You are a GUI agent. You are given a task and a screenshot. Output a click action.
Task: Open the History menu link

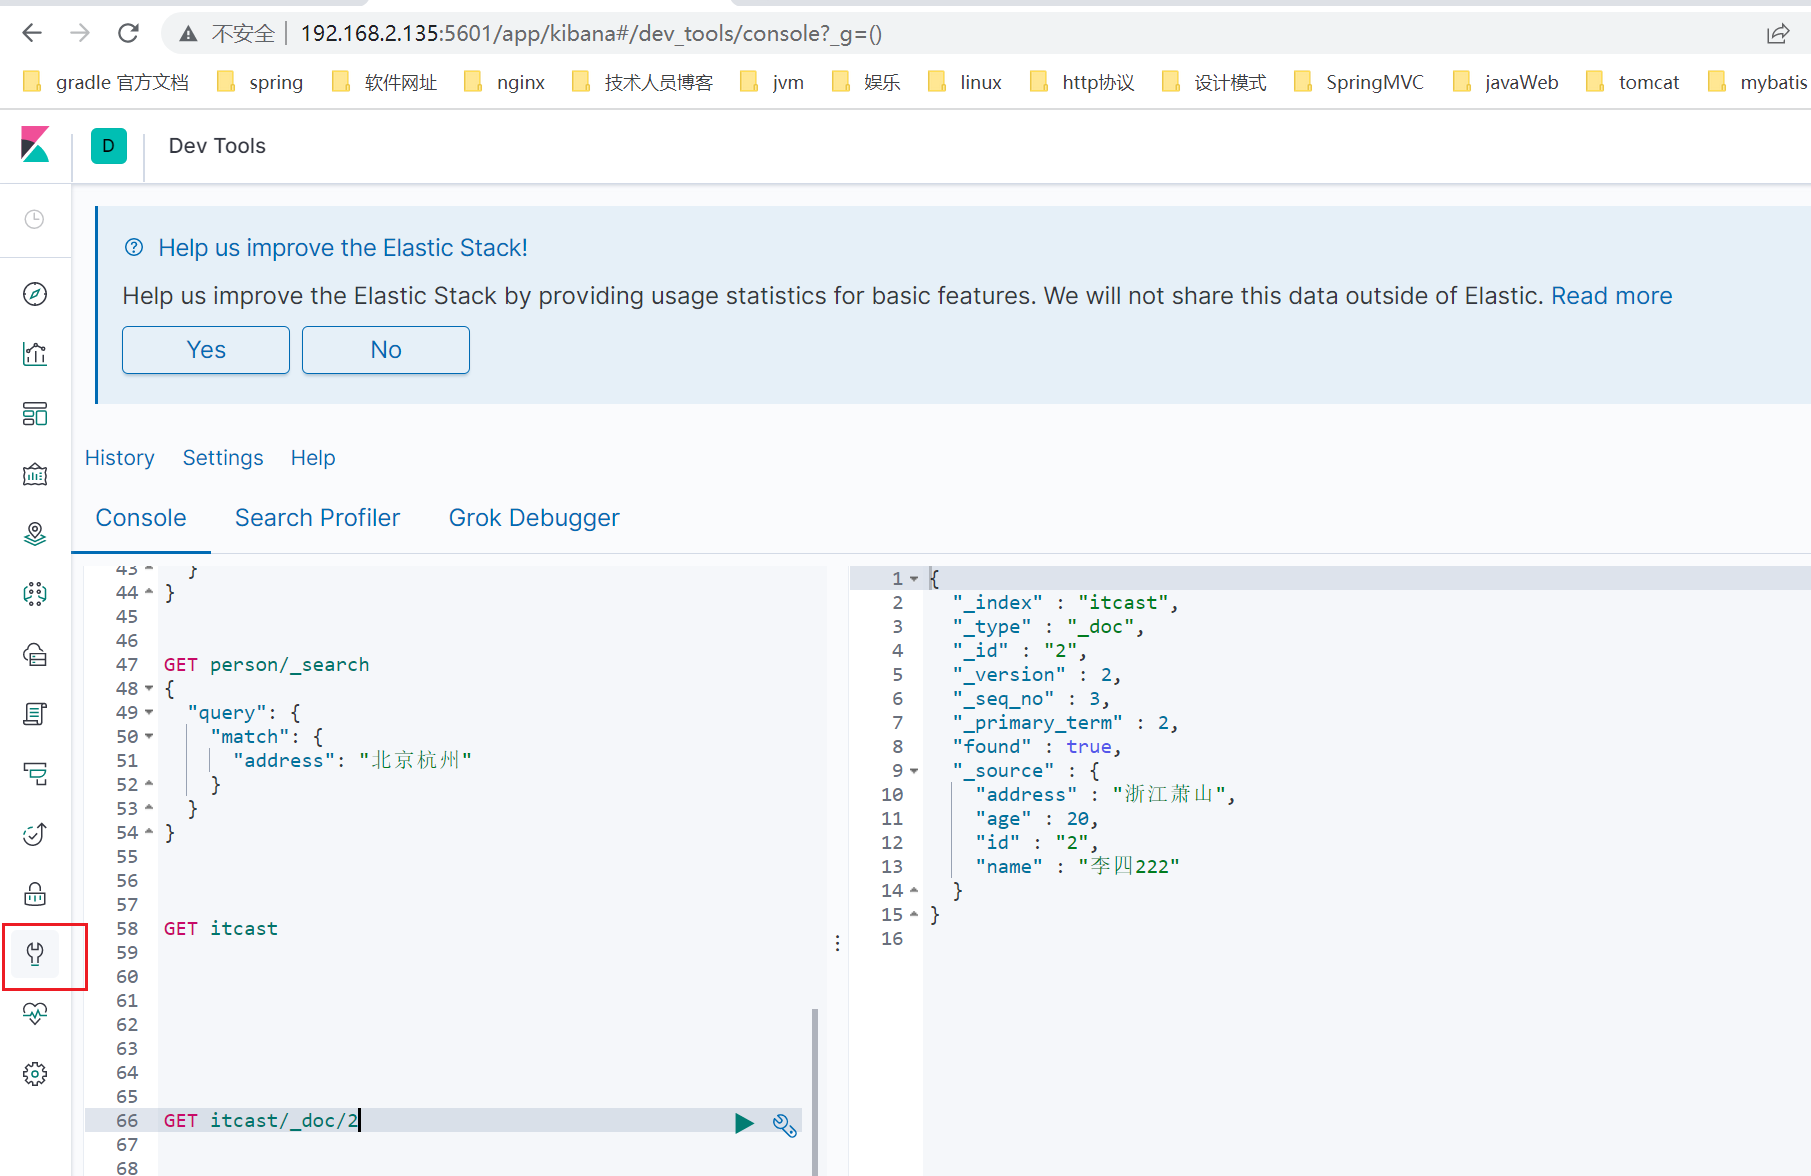[120, 458]
